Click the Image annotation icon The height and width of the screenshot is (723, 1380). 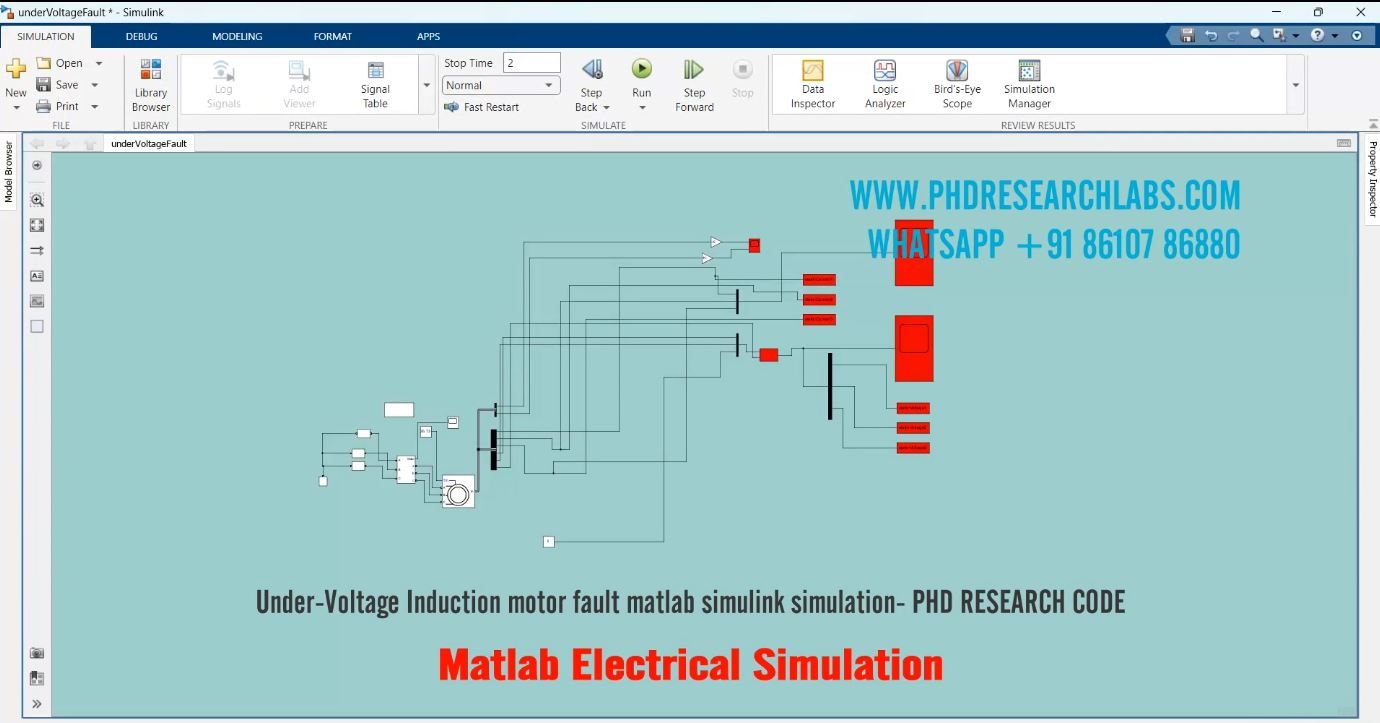click(x=37, y=301)
